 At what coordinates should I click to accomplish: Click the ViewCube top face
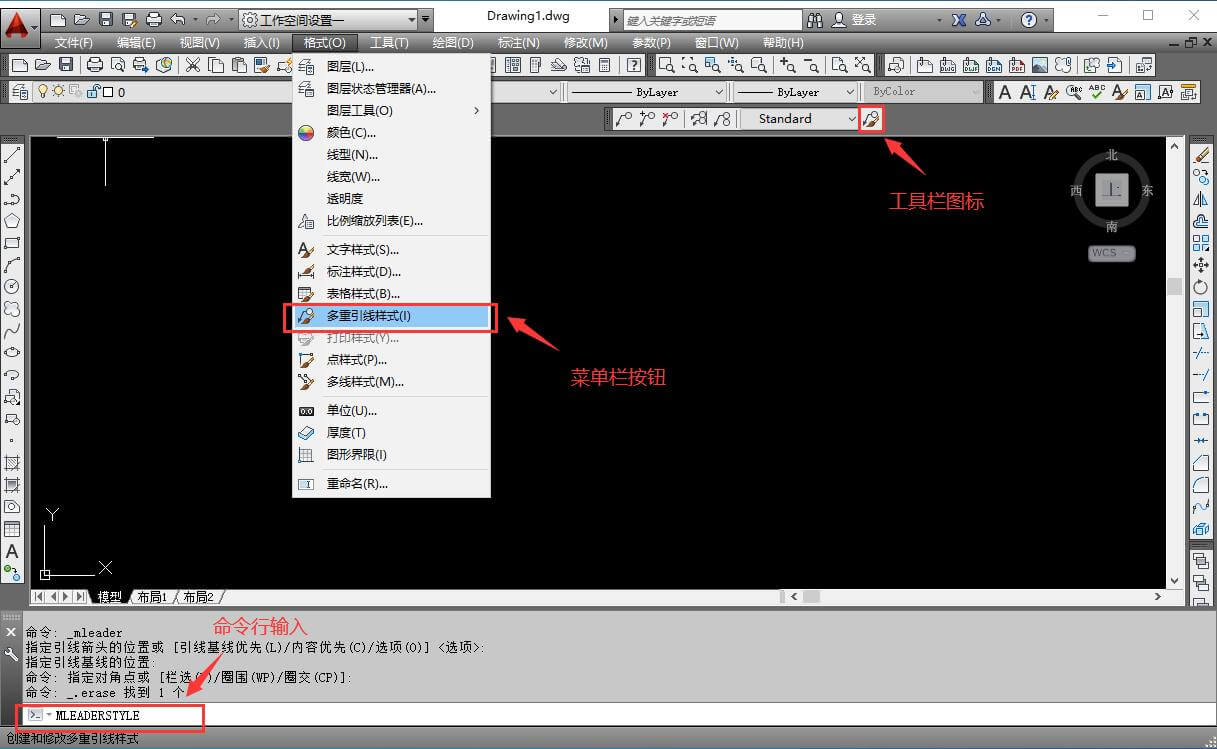pyautogui.click(x=1111, y=190)
